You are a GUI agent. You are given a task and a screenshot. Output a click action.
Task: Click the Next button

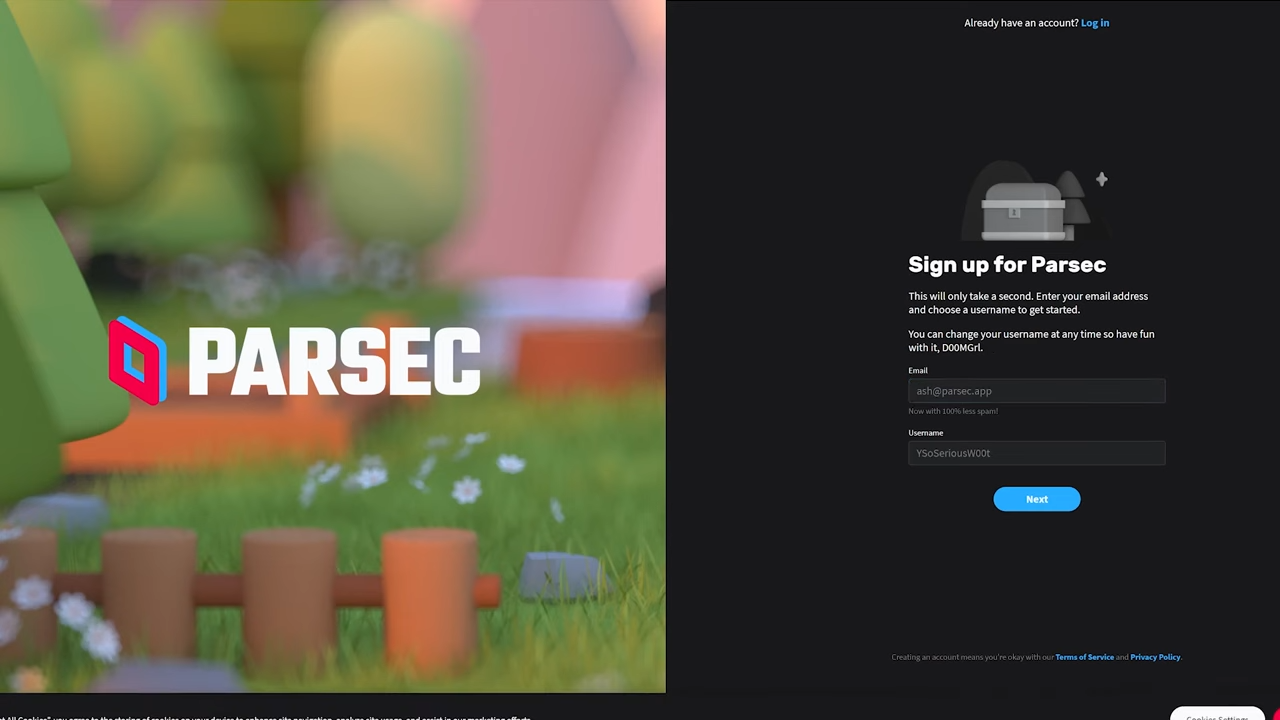(1036, 499)
